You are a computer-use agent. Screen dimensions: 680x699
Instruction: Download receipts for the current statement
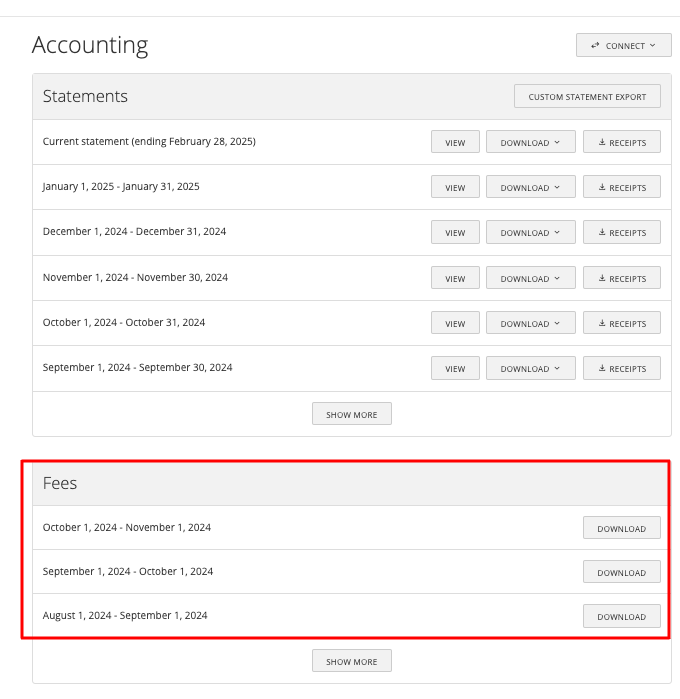point(621,143)
